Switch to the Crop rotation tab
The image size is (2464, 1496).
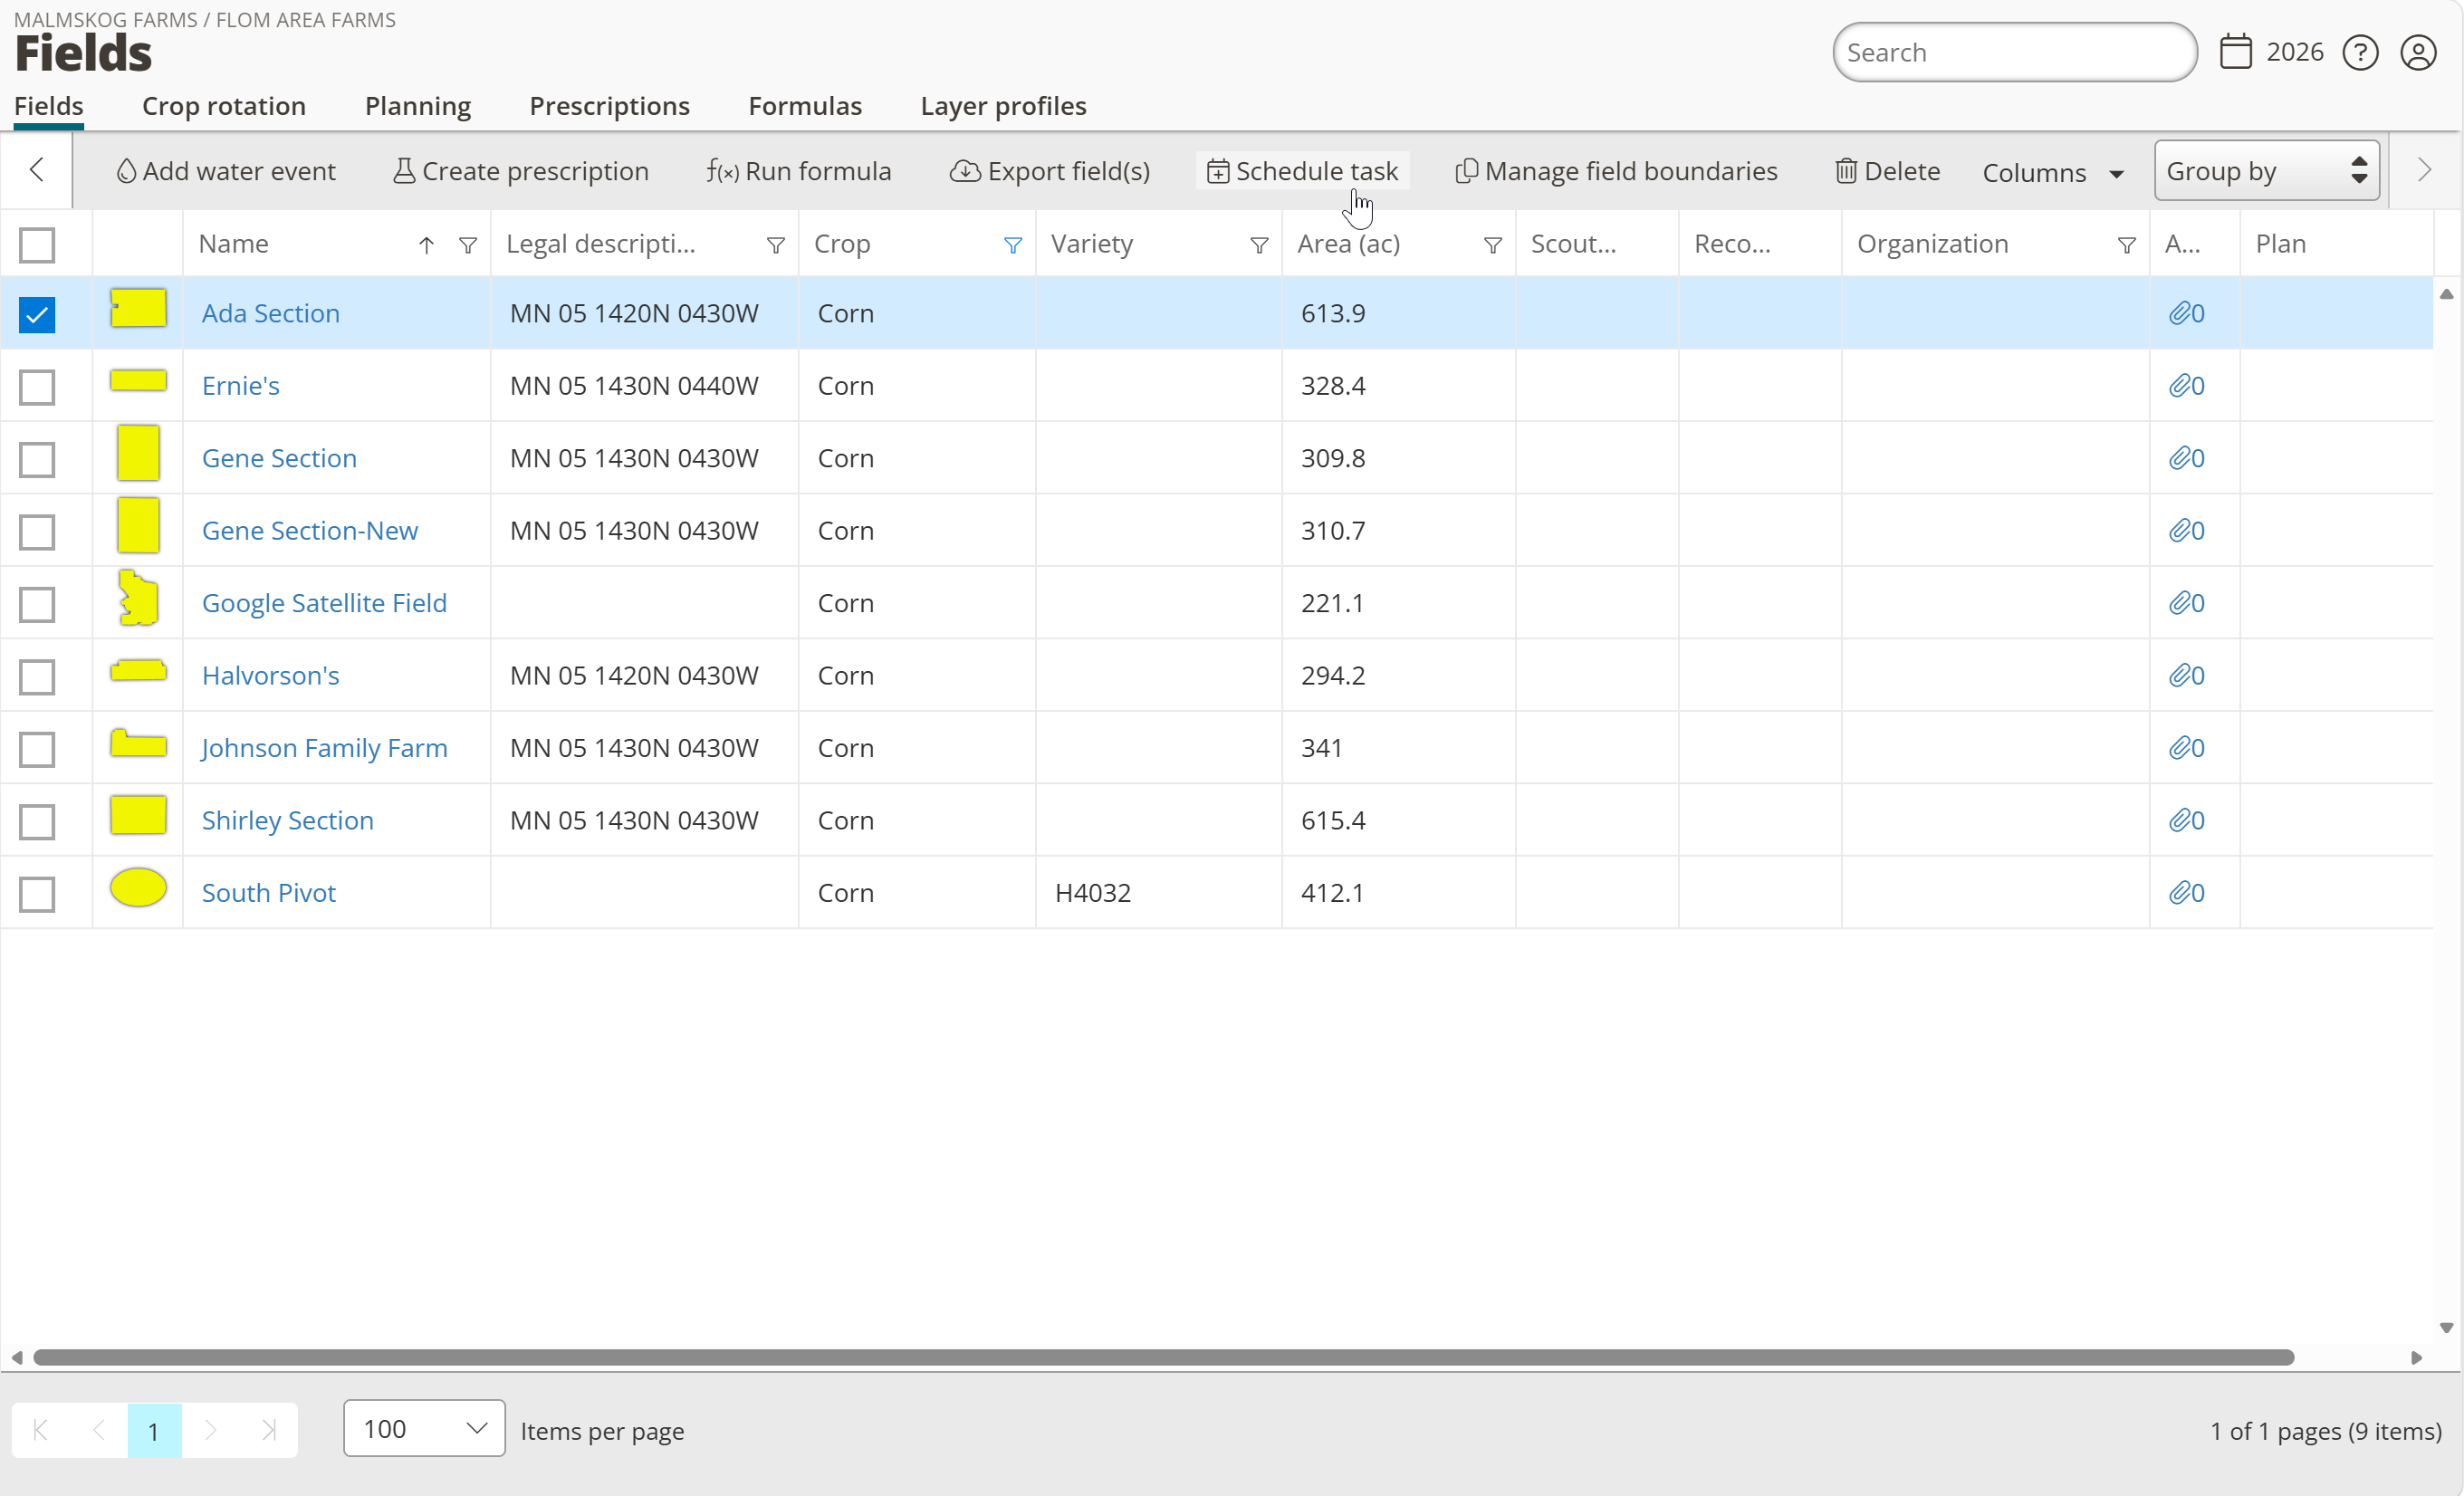coord(224,106)
